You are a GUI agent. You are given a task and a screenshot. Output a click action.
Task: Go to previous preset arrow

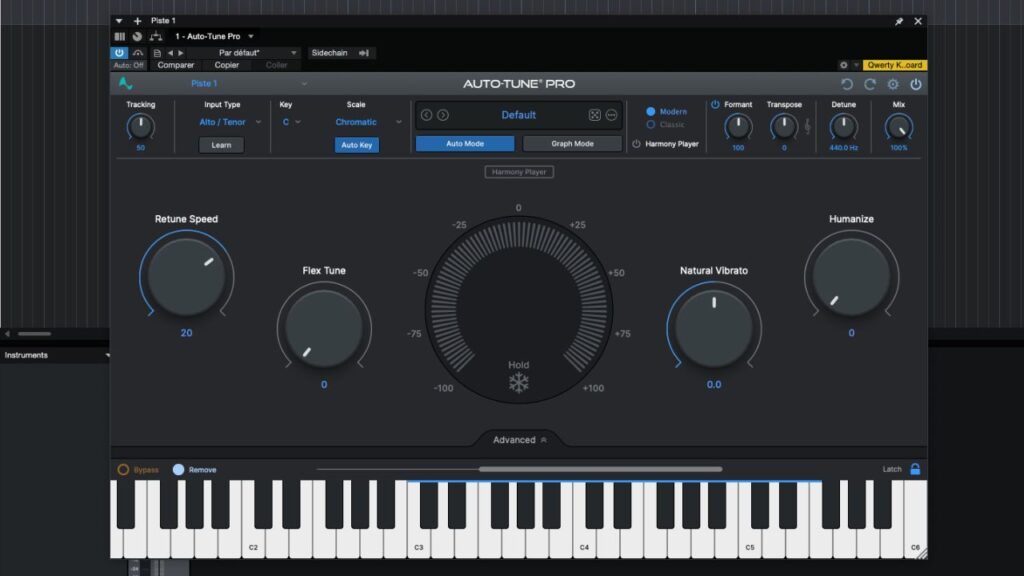[x=426, y=115]
